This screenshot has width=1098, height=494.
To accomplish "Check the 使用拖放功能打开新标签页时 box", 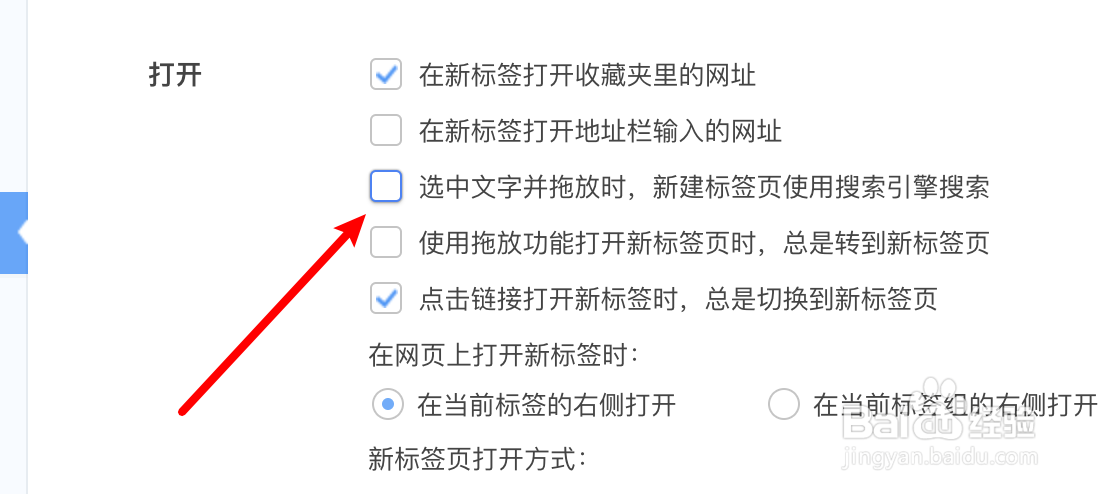I will [386, 243].
